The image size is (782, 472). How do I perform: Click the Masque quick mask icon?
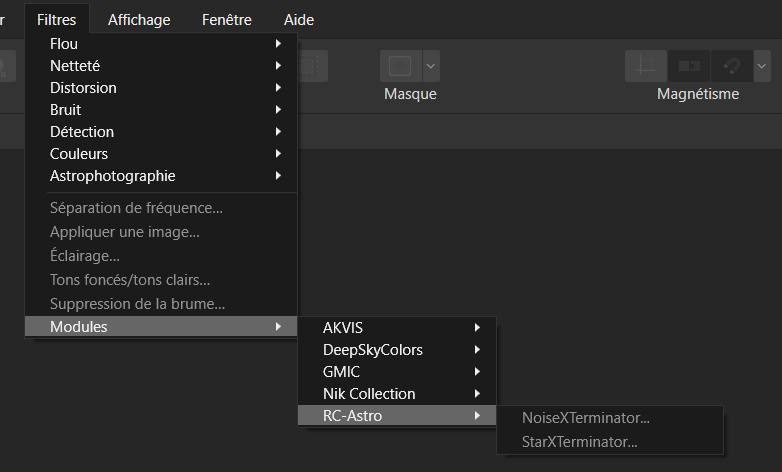click(400, 66)
